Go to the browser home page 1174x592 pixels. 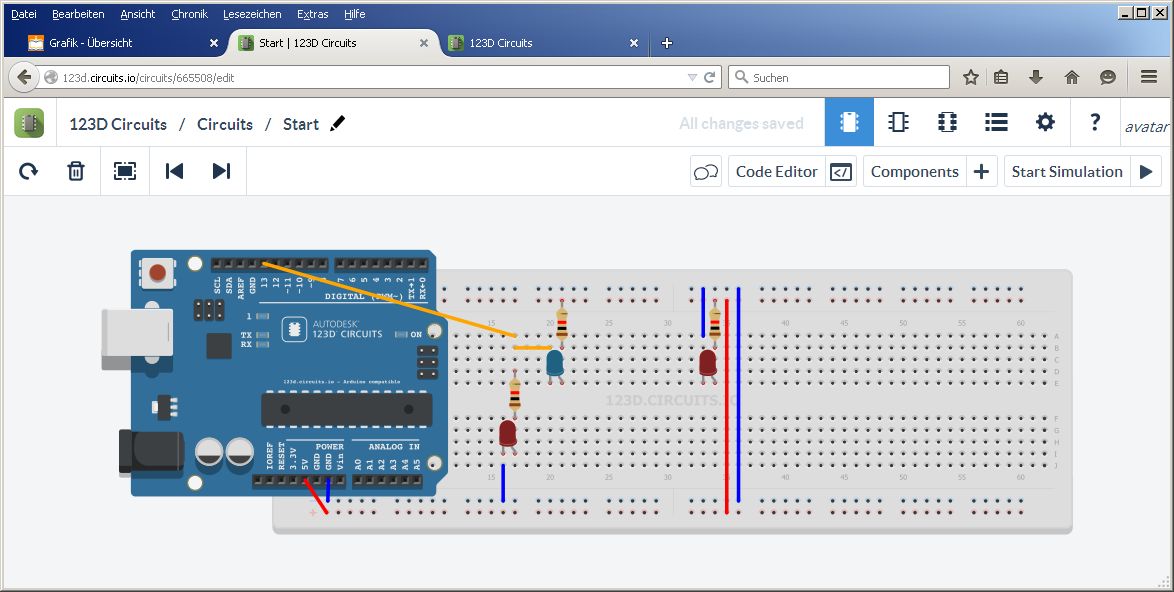point(1072,77)
